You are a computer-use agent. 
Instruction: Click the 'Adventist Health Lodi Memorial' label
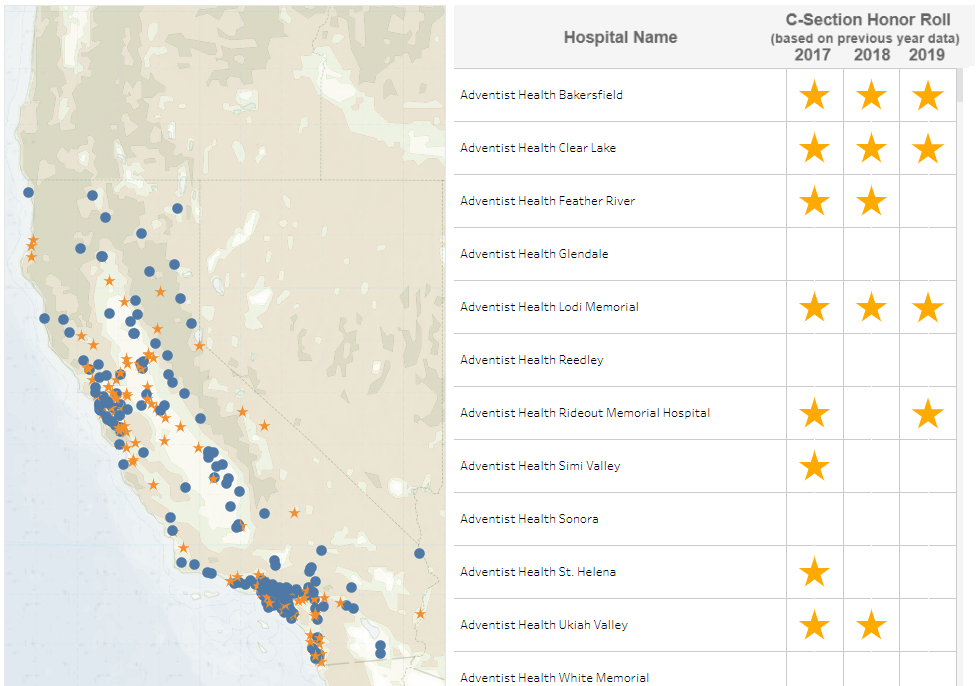click(x=550, y=307)
